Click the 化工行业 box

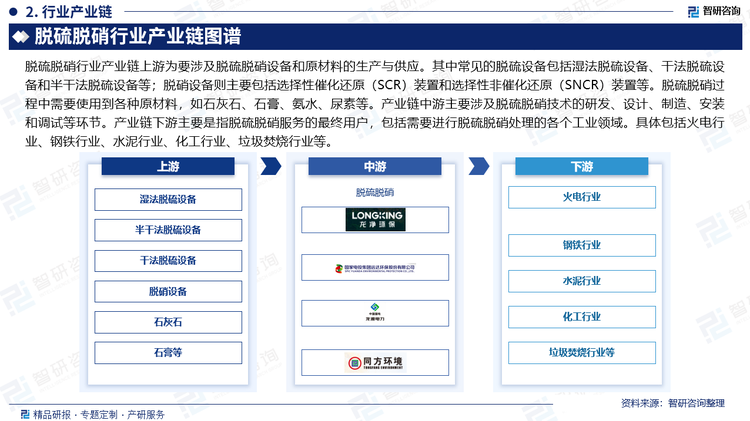(582, 317)
